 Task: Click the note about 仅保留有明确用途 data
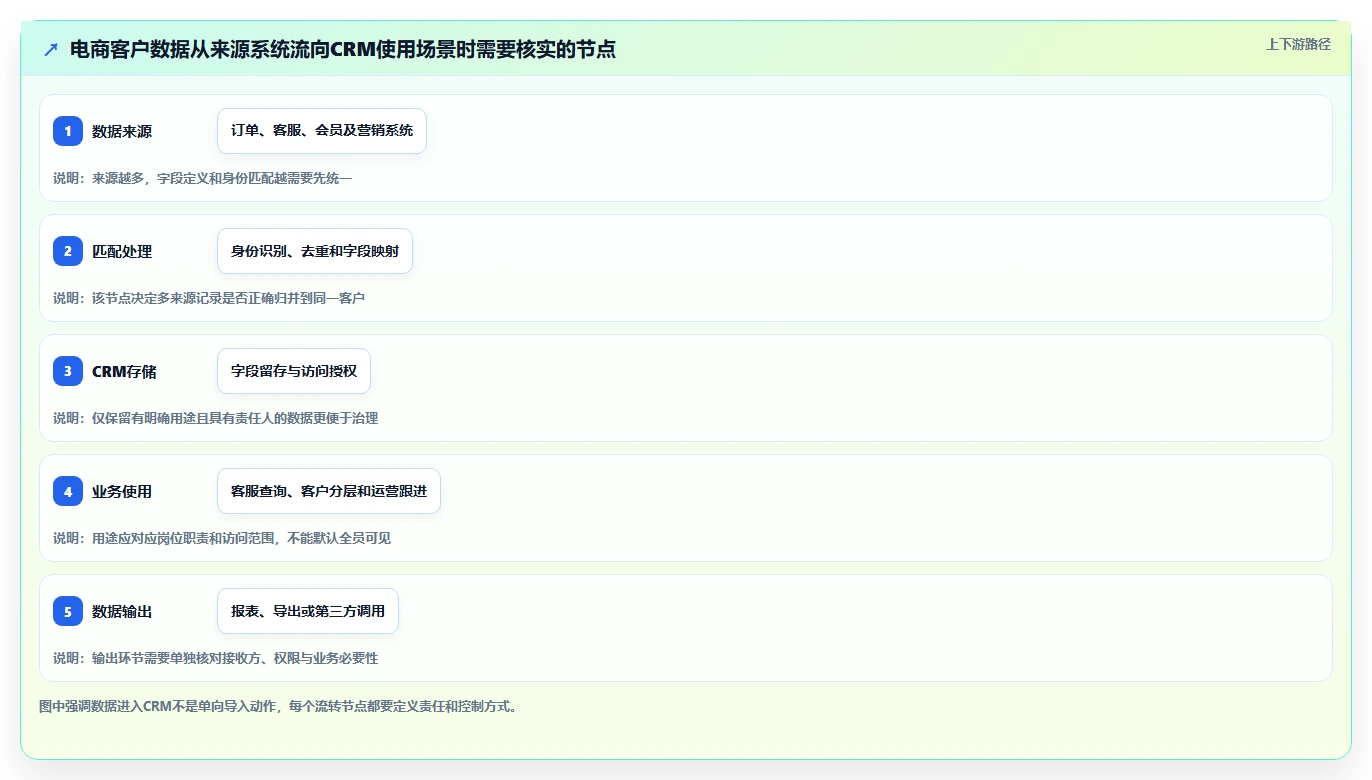[216, 418]
